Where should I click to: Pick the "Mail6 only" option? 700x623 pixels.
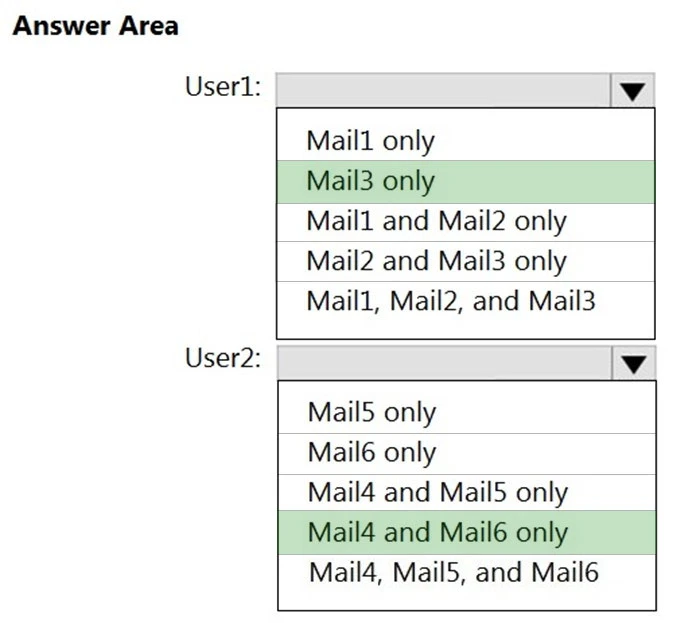(x=371, y=452)
